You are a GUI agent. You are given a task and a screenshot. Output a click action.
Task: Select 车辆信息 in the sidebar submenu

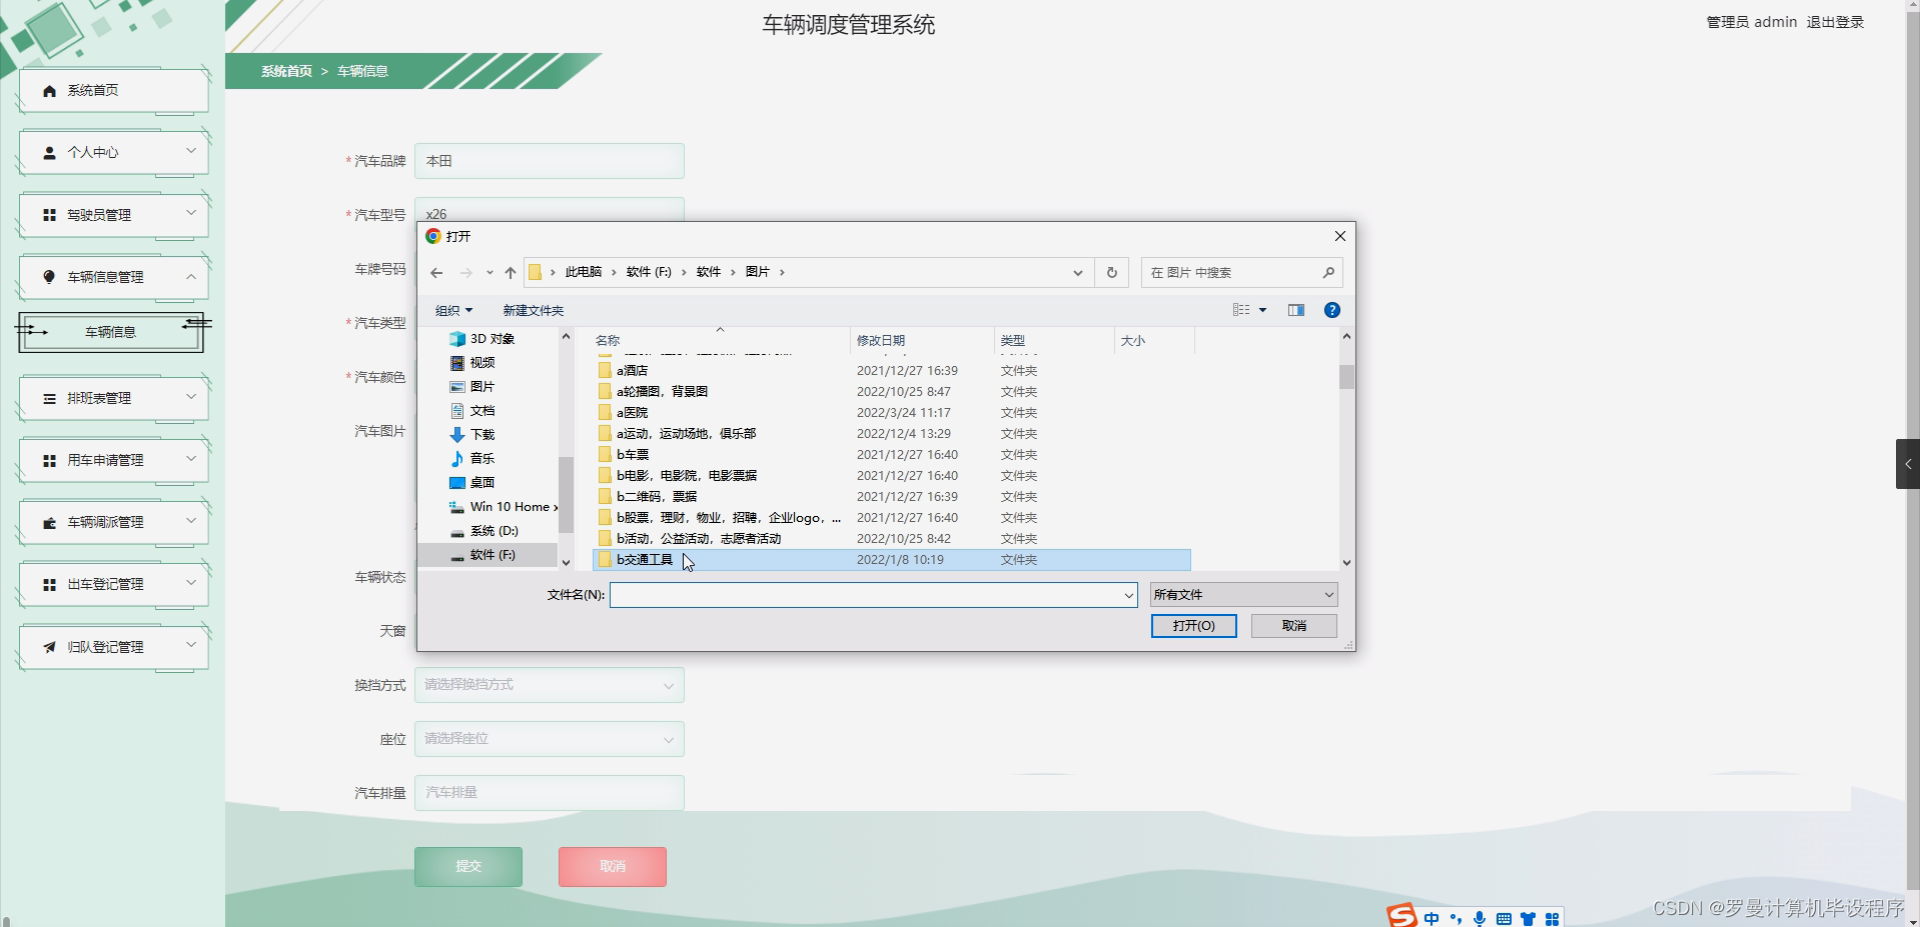[110, 332]
